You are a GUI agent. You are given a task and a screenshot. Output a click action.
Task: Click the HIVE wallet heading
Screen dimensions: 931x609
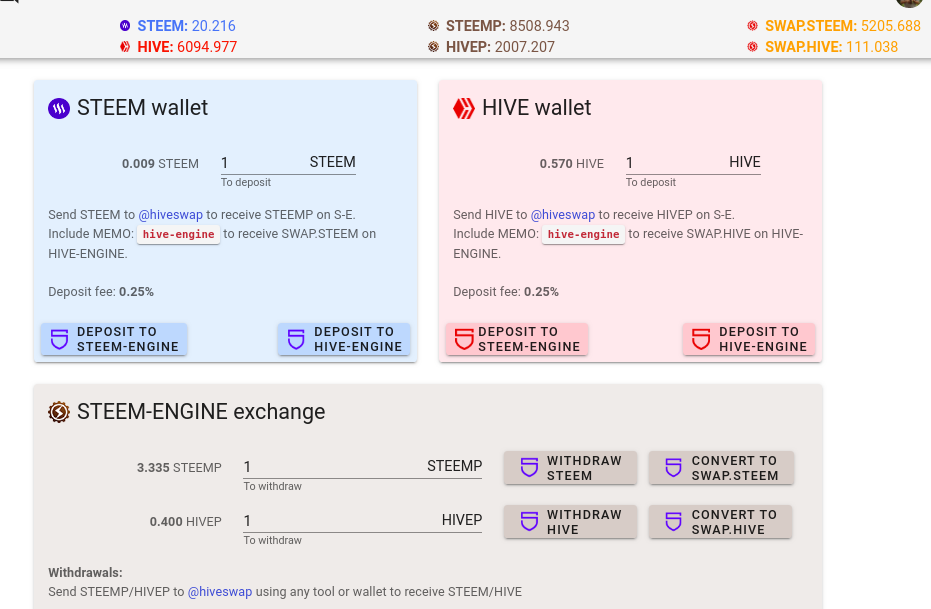click(x=537, y=108)
